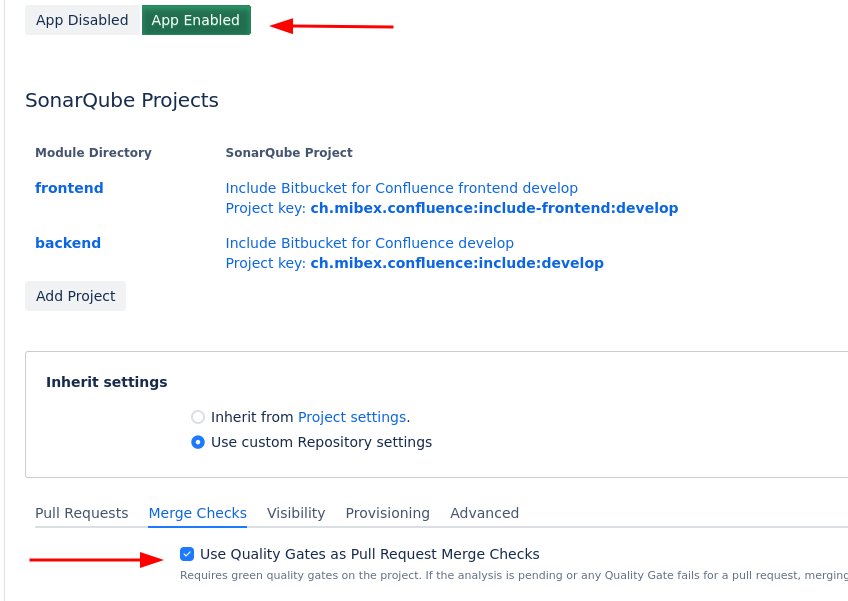Screen dimensions: 848x601
Task: Toggle Use Quality Gates merge checks checkbox
Action: tap(187, 554)
